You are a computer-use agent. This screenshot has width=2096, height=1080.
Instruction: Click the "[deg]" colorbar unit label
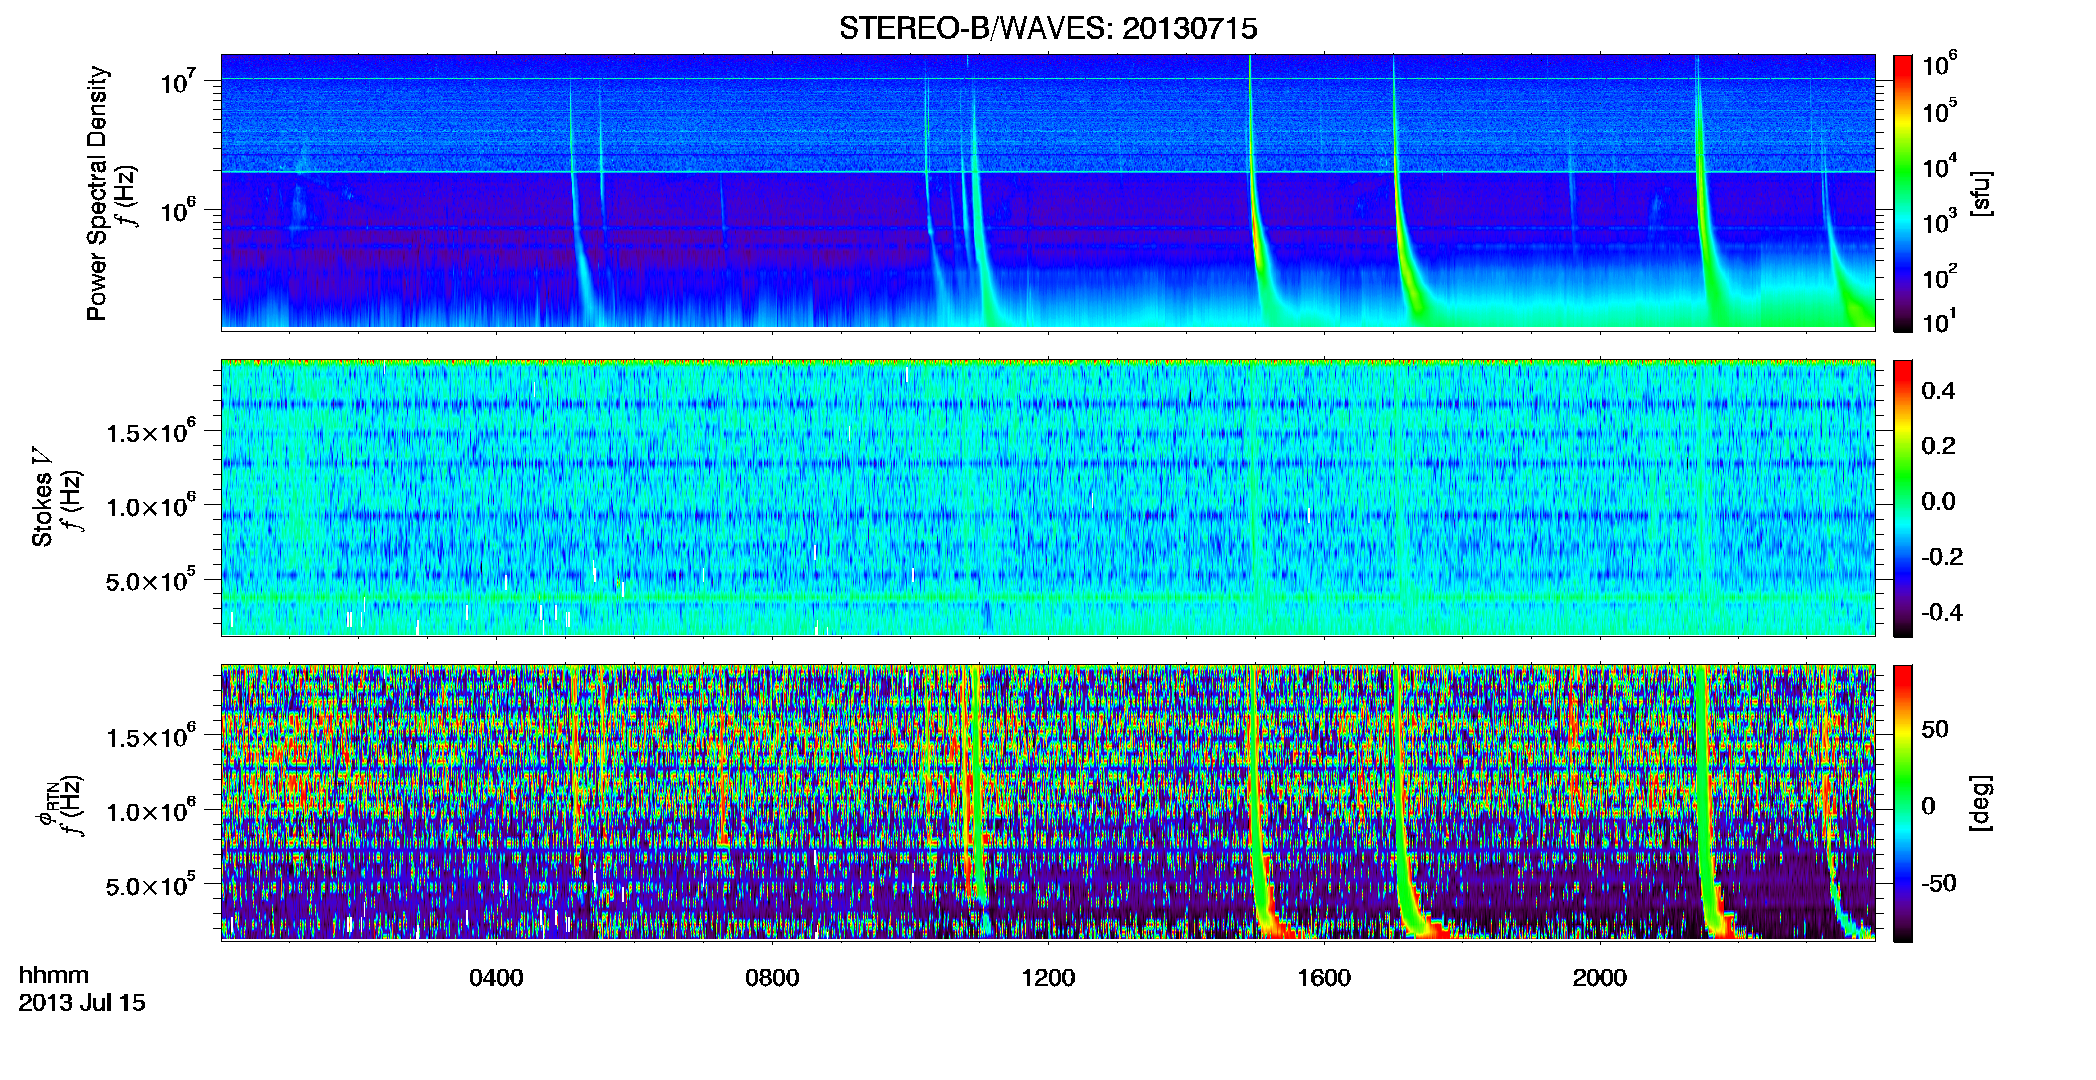pyautogui.click(x=1980, y=803)
